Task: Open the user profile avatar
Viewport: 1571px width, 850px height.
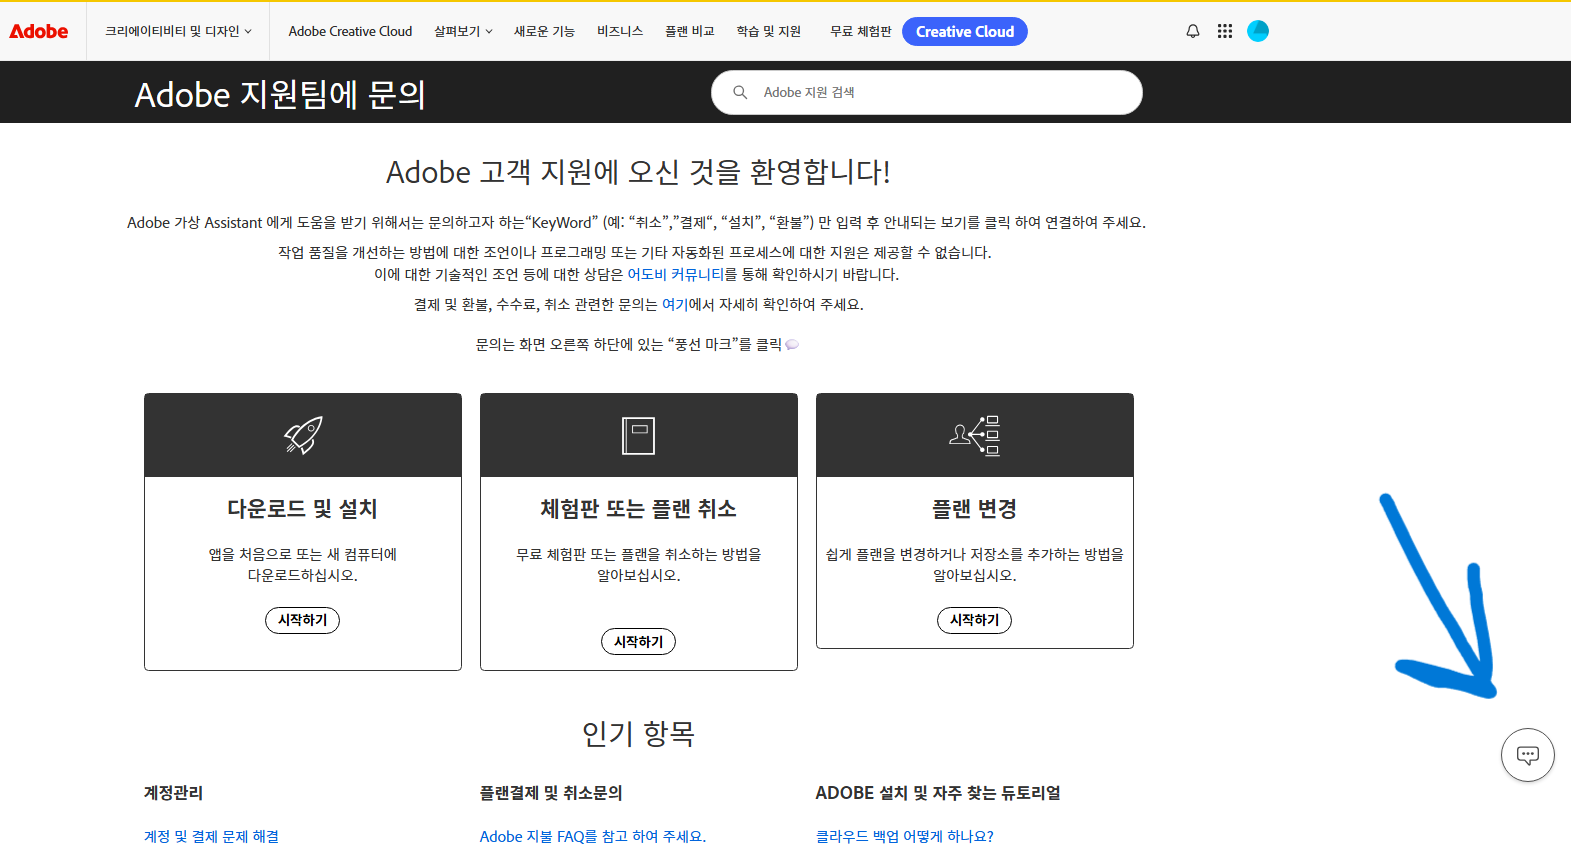Action: tap(1258, 31)
